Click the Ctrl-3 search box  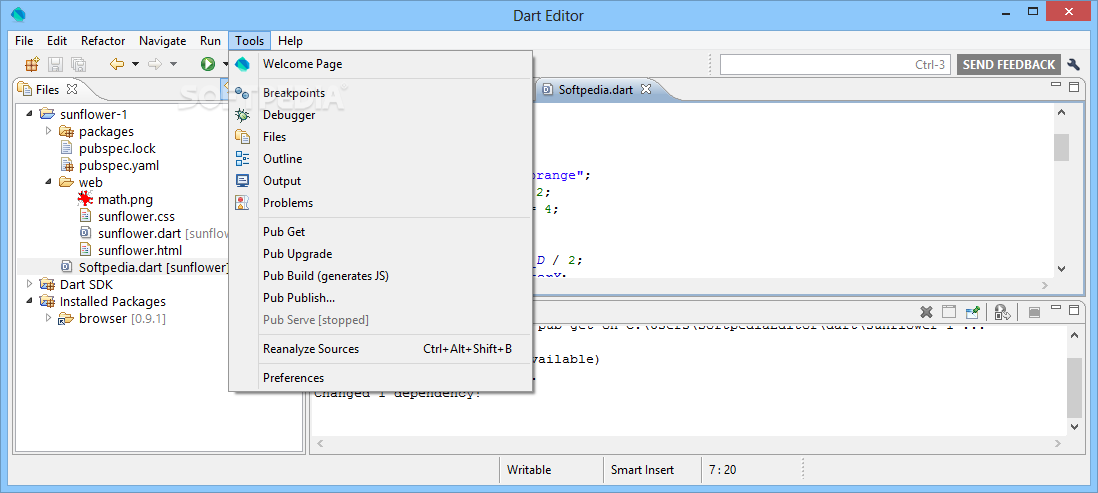click(x=835, y=64)
